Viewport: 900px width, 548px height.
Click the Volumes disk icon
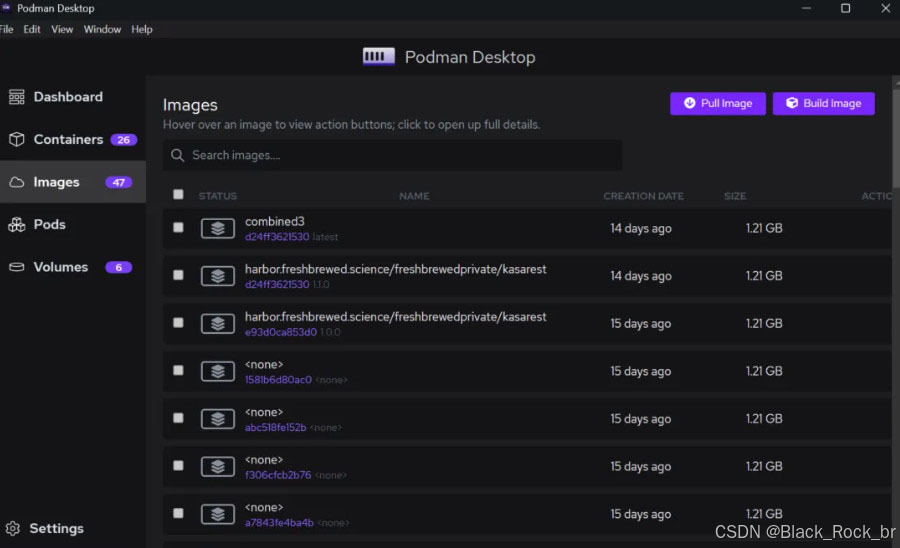(17, 267)
